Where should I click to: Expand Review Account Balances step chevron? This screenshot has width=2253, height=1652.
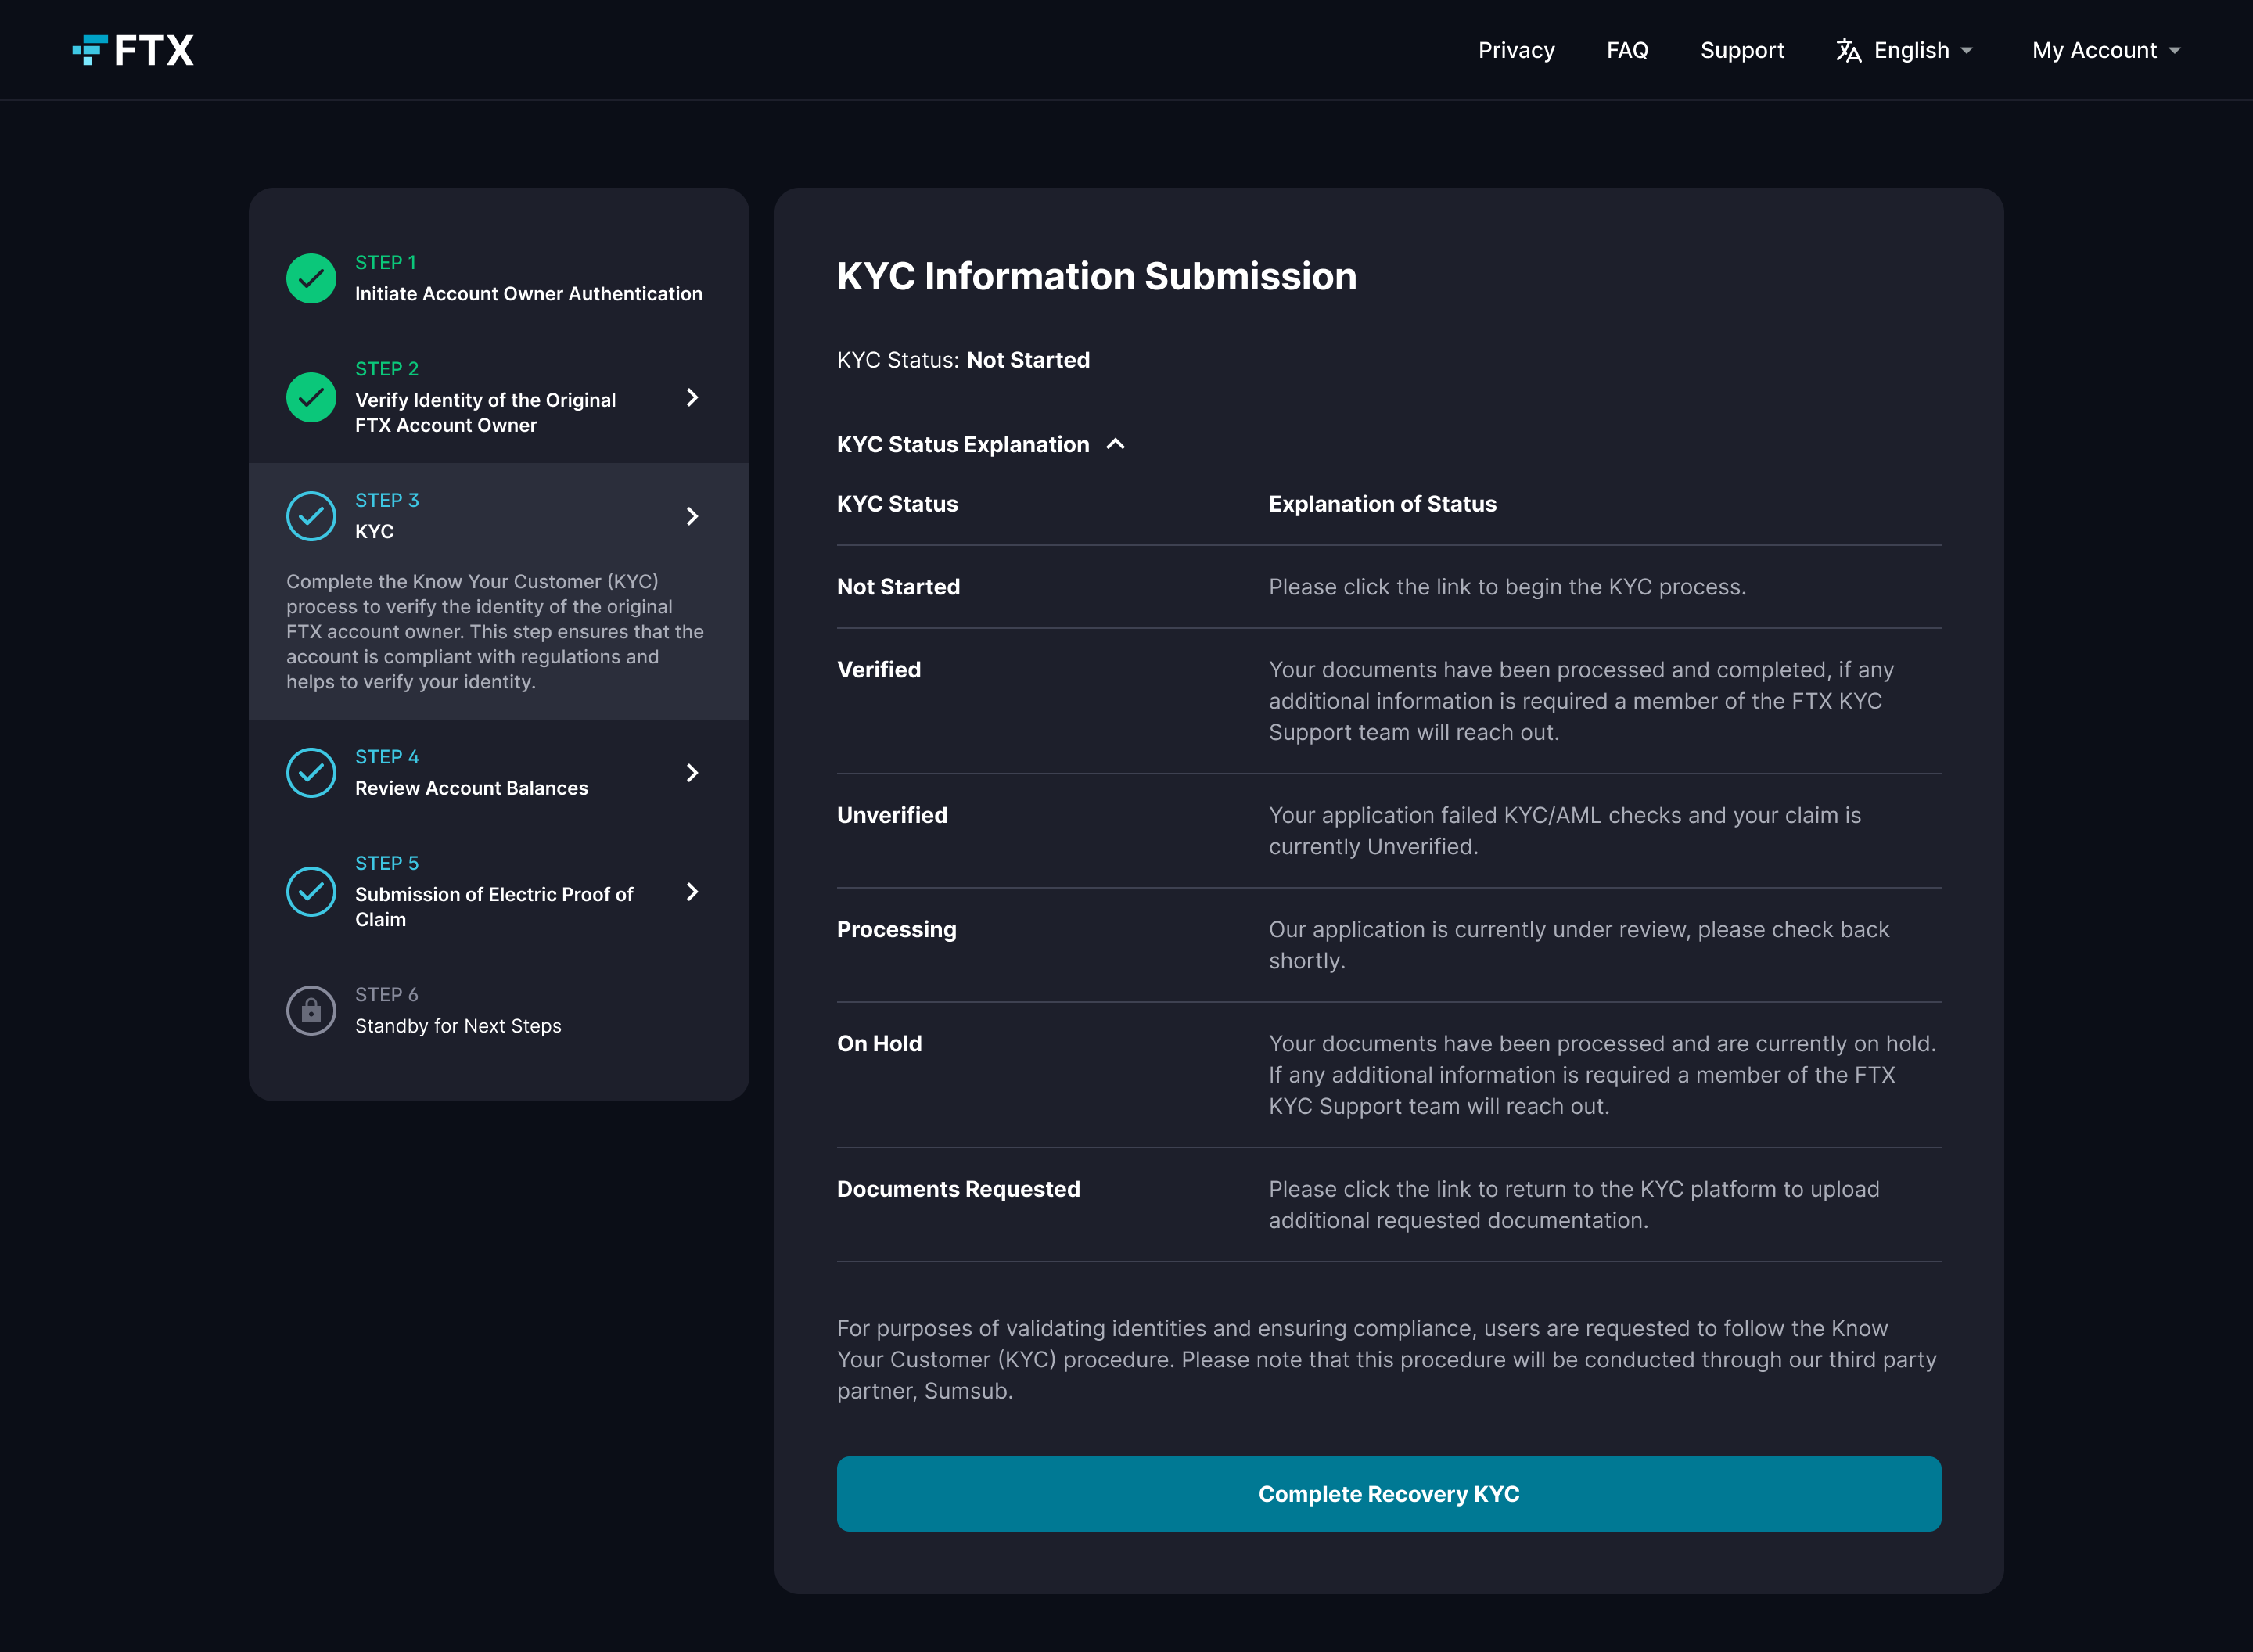click(692, 773)
